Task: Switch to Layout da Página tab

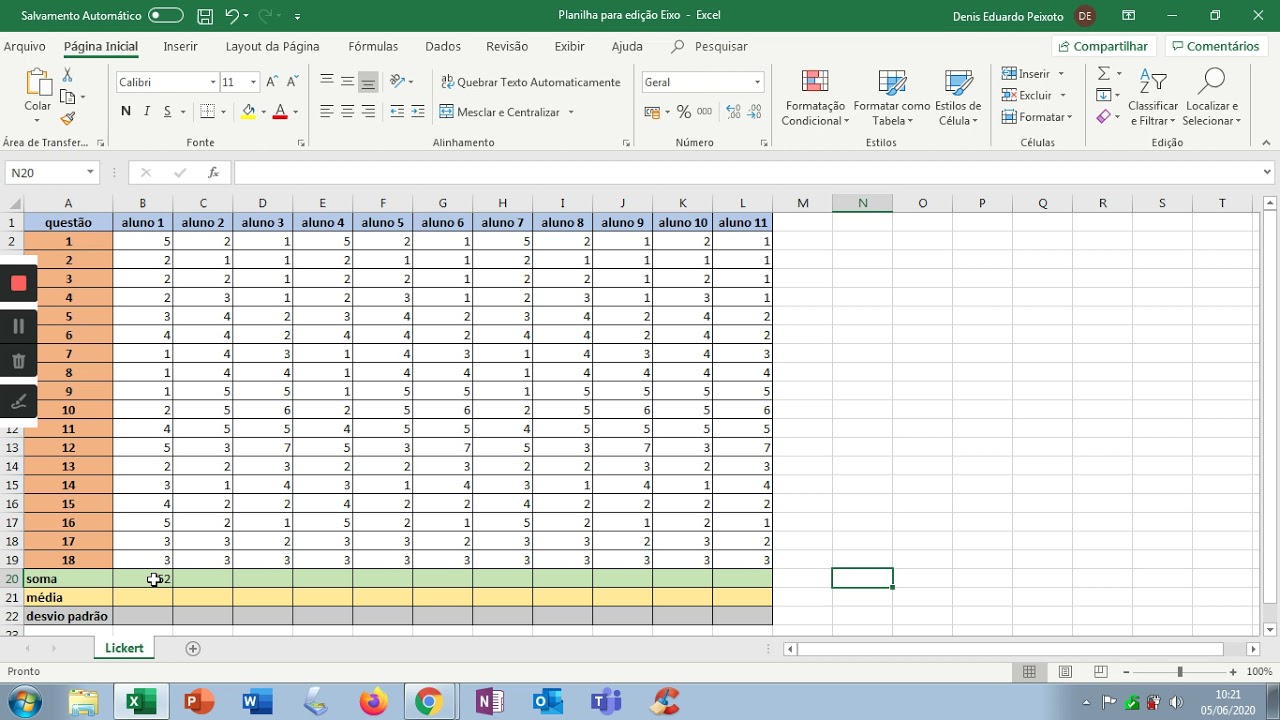Action: 272,46
